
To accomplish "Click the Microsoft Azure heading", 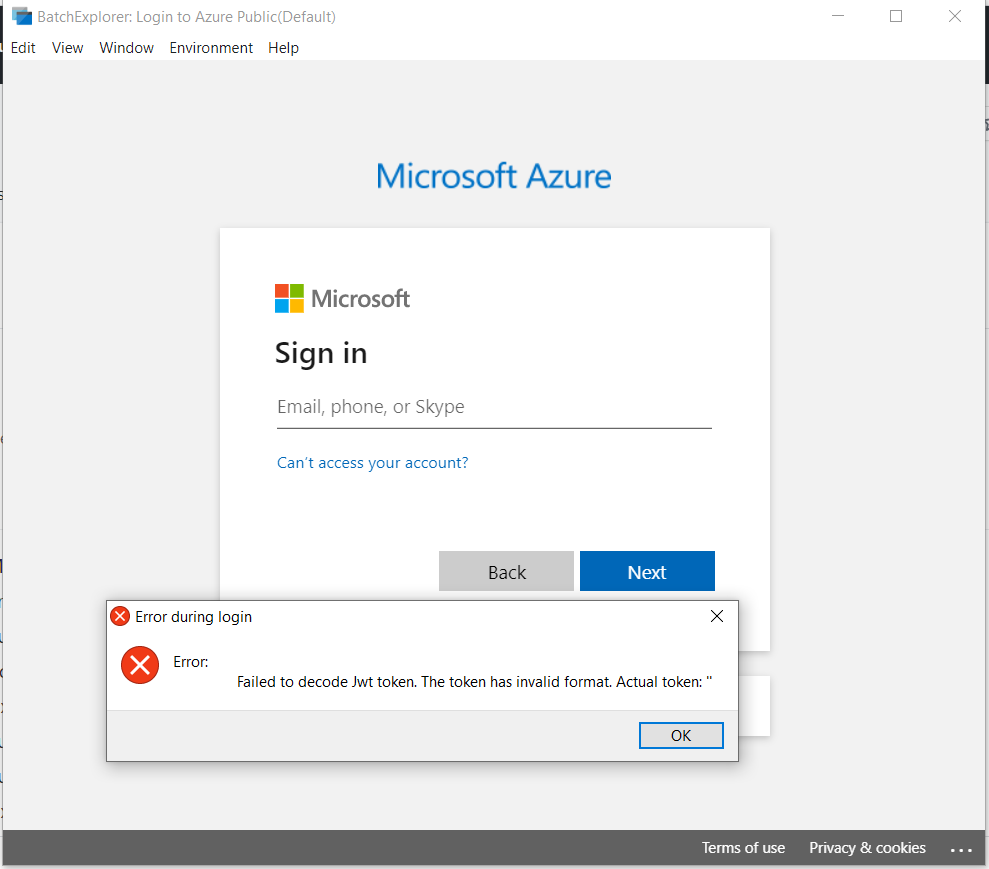I will click(493, 176).
